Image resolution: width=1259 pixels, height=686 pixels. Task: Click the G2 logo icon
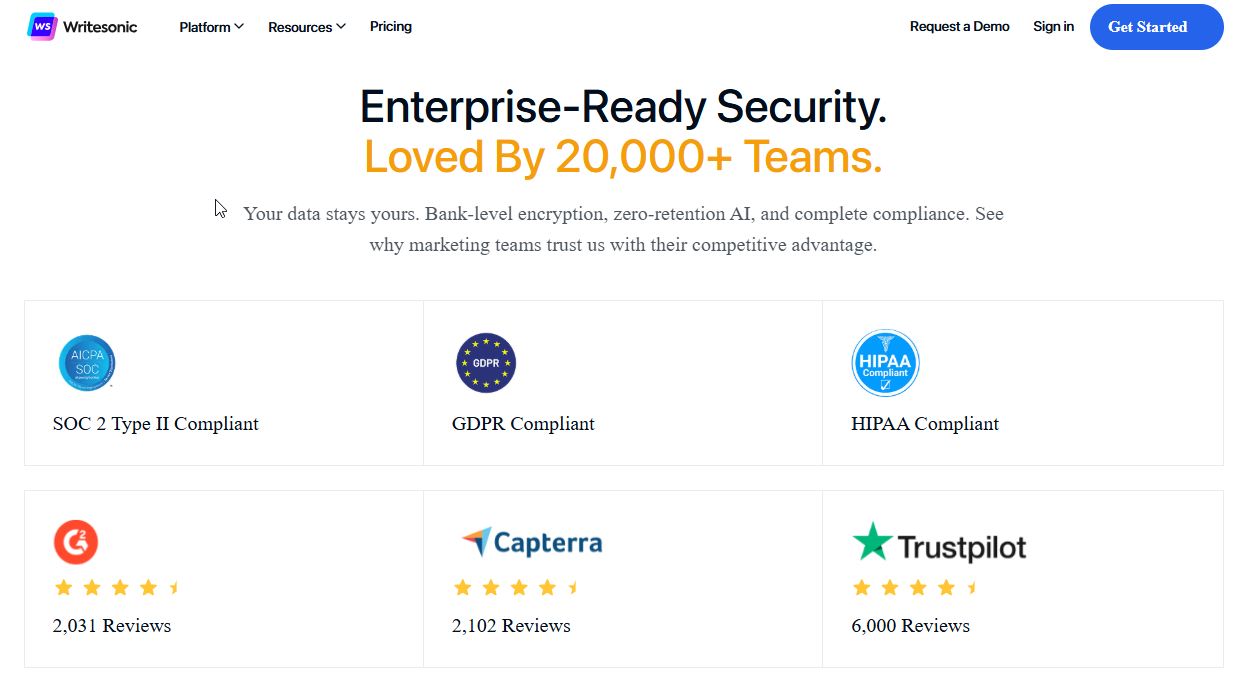pyautogui.click(x=76, y=543)
